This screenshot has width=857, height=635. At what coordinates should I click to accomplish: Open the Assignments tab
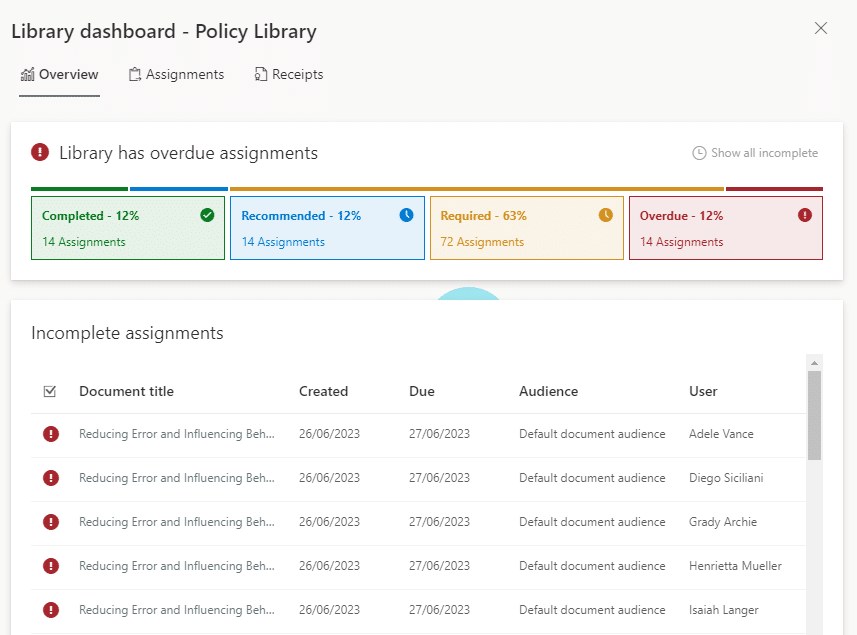point(176,73)
